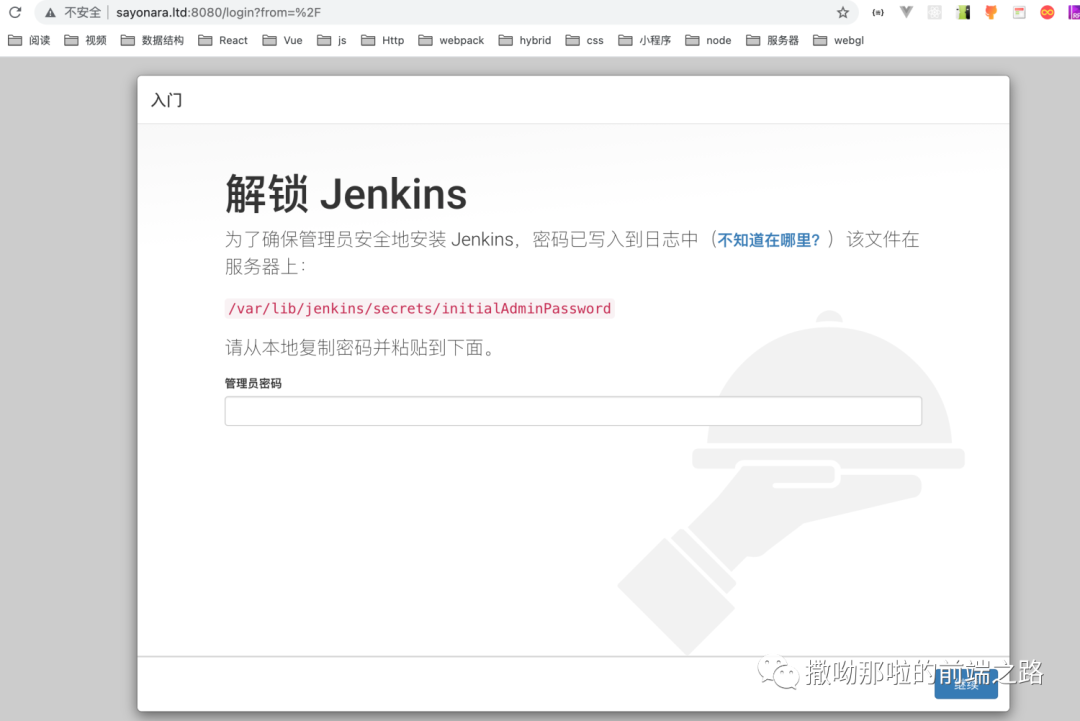Open the 阅读 bookmark folder
Image resolution: width=1080 pixels, height=721 pixels.
point(29,41)
